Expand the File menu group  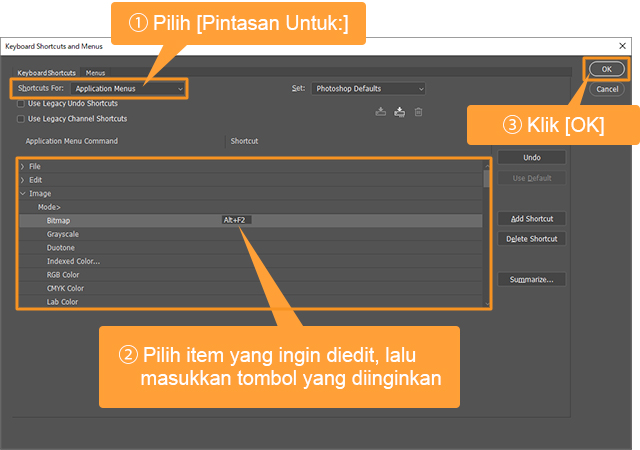tap(23, 166)
